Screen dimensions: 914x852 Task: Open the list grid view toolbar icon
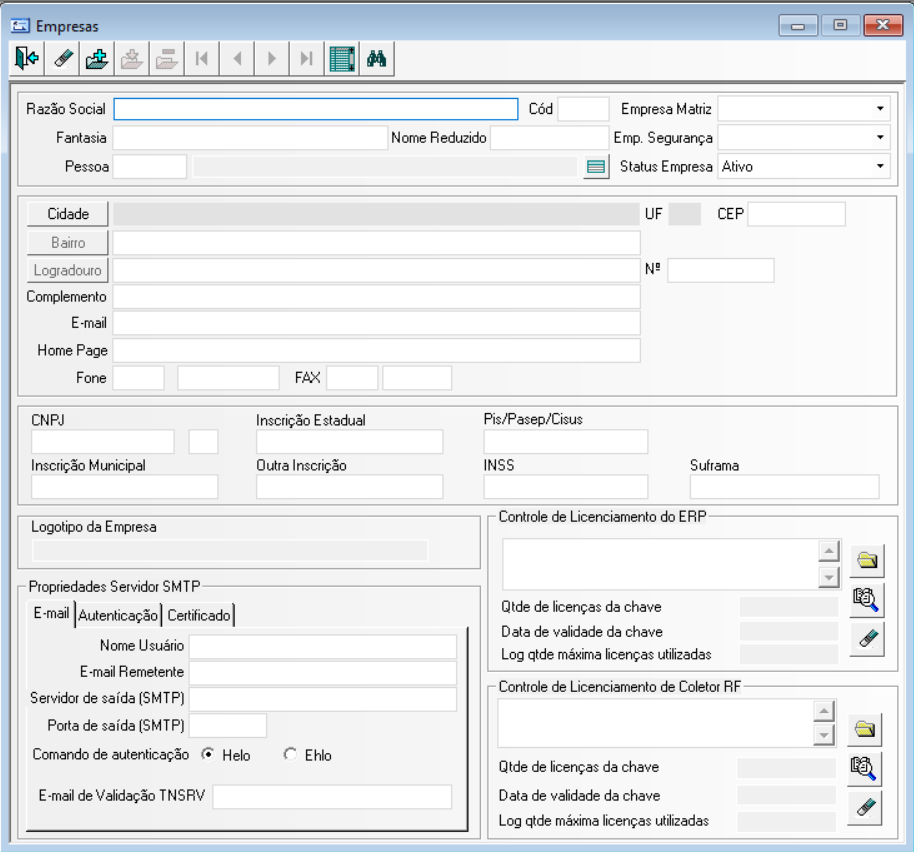[x=342, y=59]
